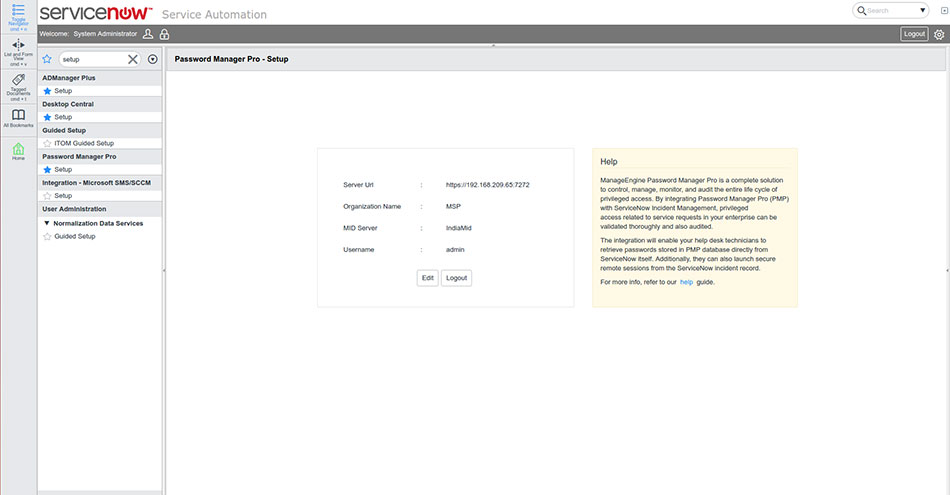The width and height of the screenshot is (950, 495).
Task: Collapse the banner using the top-center arrow
Action: [x=493, y=45]
